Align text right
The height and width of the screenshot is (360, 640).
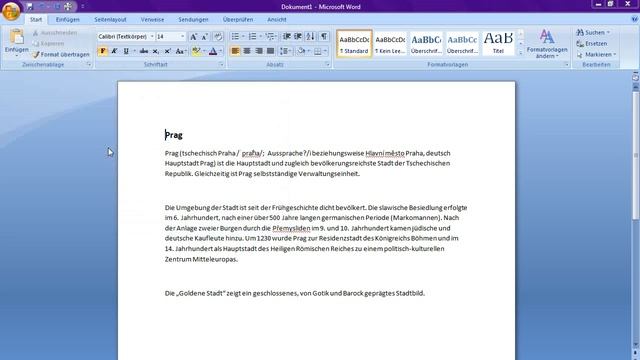259,51
